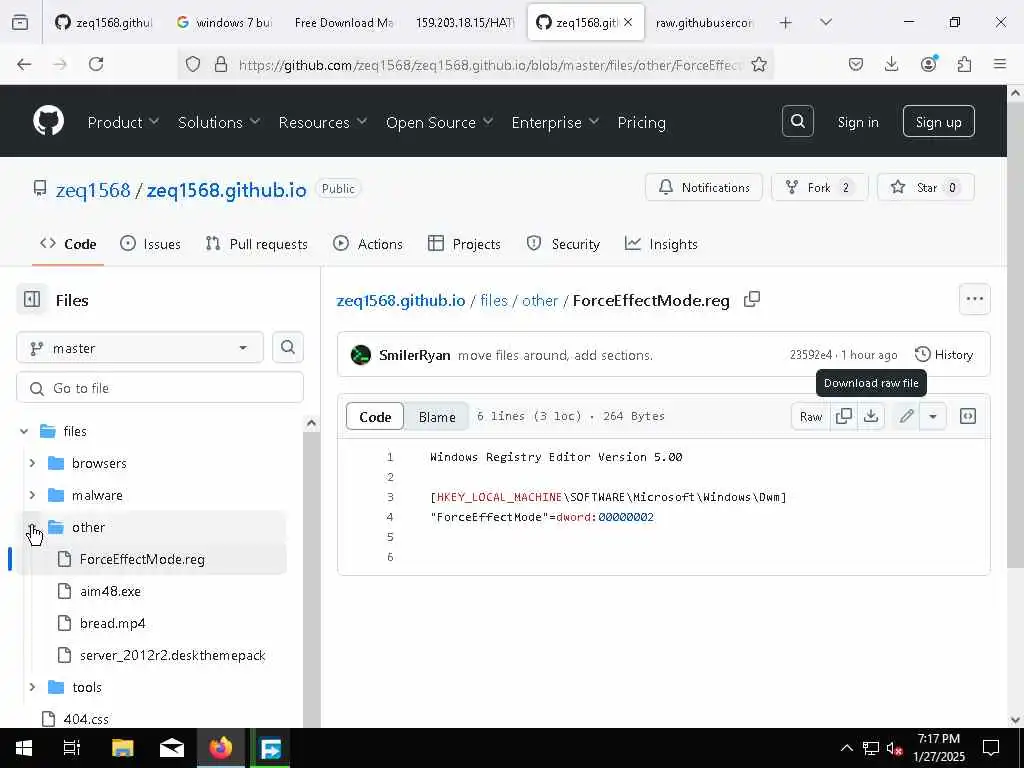Image resolution: width=1024 pixels, height=768 pixels.
Task: Click the GitHub logo in the header
Action: tap(48, 121)
